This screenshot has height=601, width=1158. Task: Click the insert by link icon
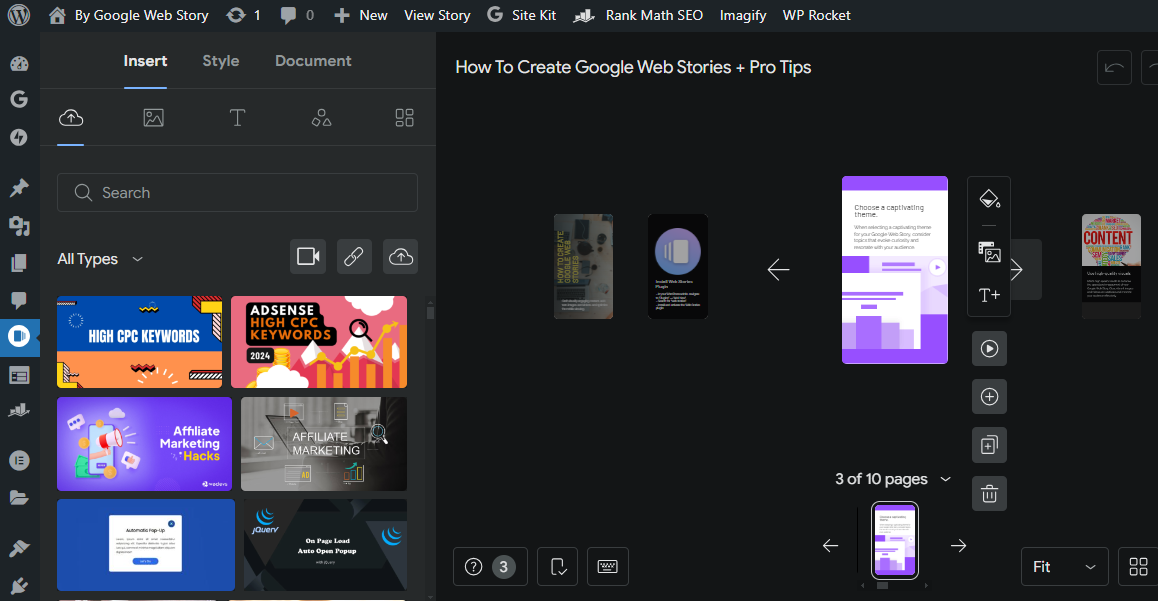354,256
